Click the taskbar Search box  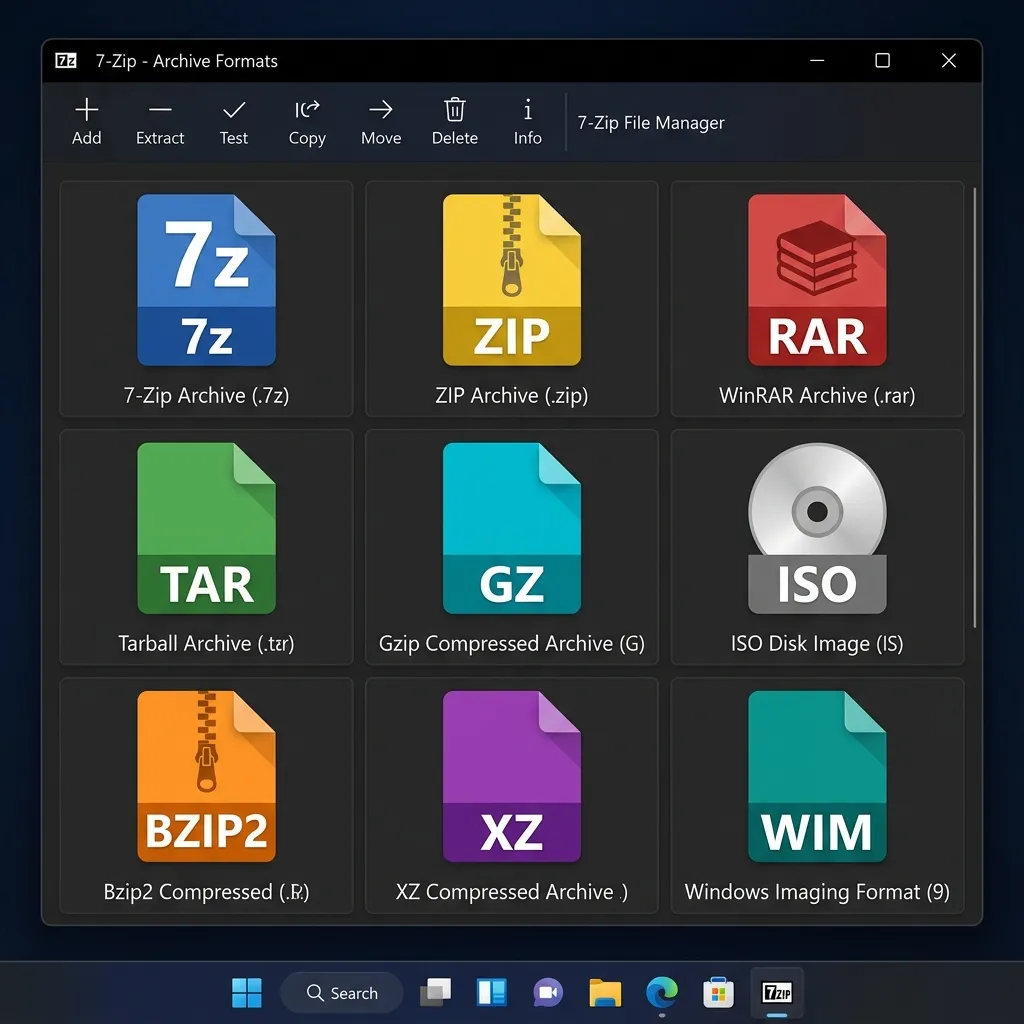click(x=342, y=993)
